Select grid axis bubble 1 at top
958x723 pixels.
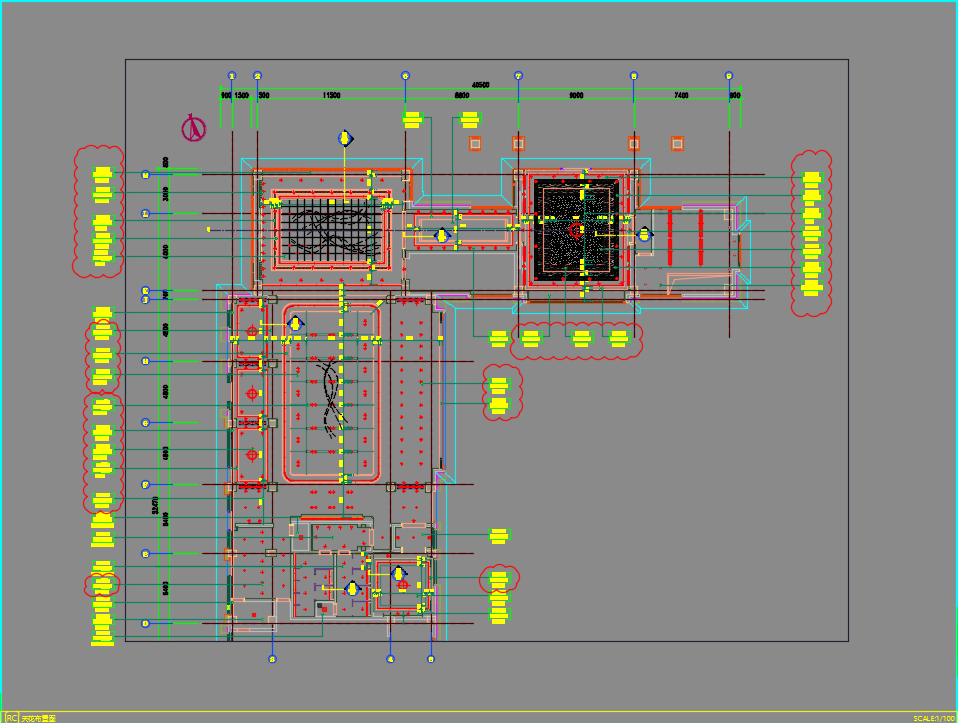coord(232,76)
